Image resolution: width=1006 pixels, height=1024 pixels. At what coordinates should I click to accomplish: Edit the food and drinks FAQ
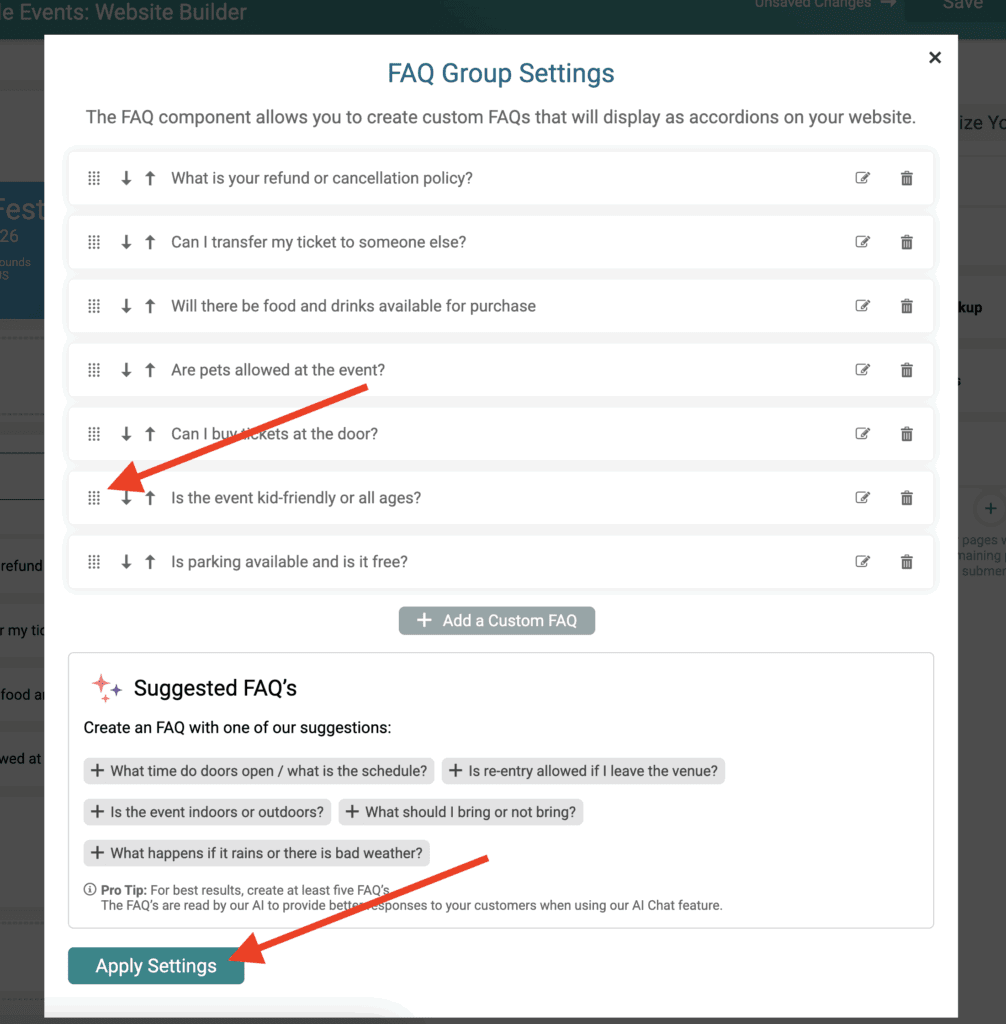862,306
